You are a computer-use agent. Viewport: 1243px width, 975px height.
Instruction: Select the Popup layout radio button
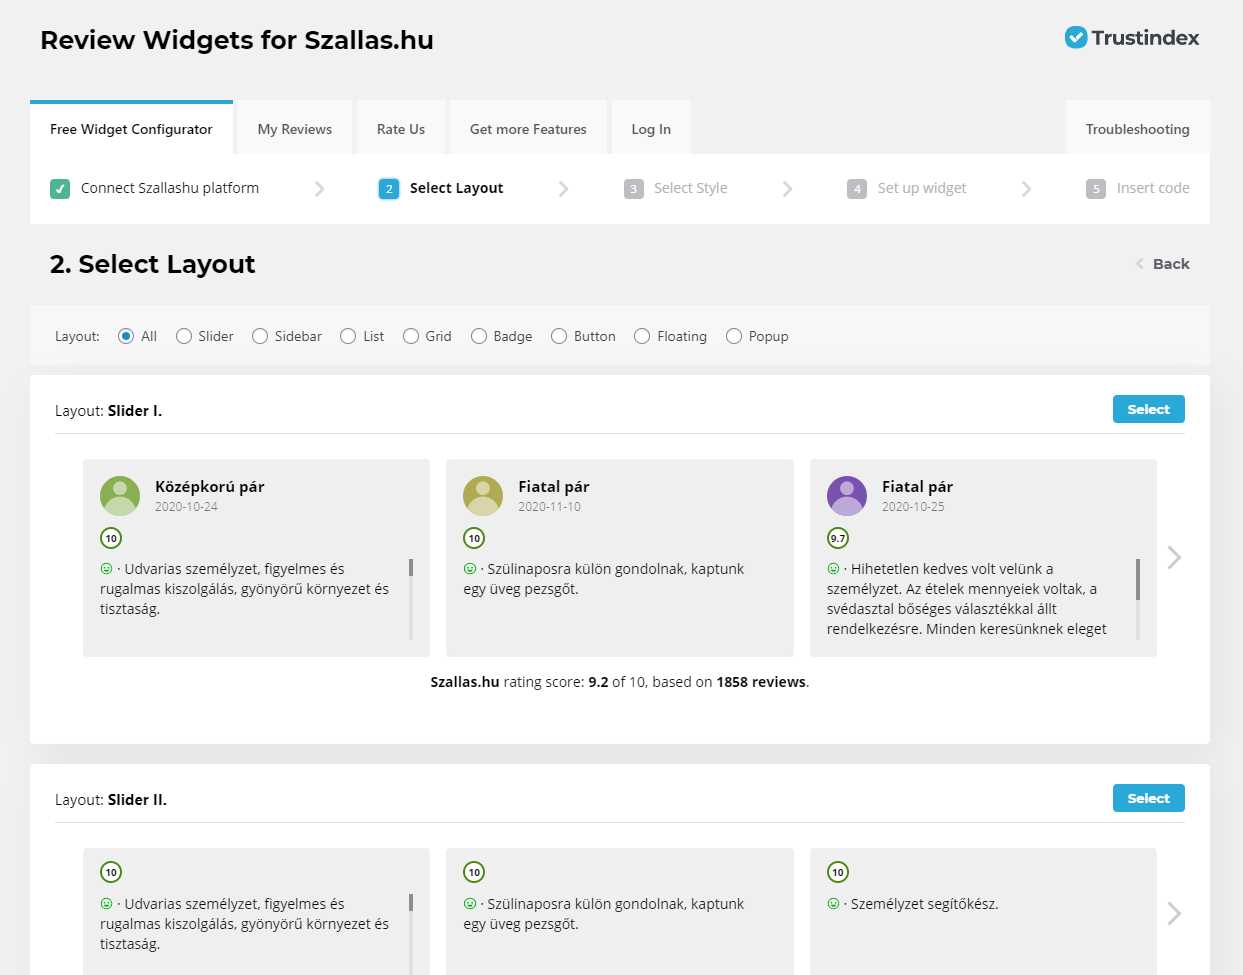[x=734, y=336]
